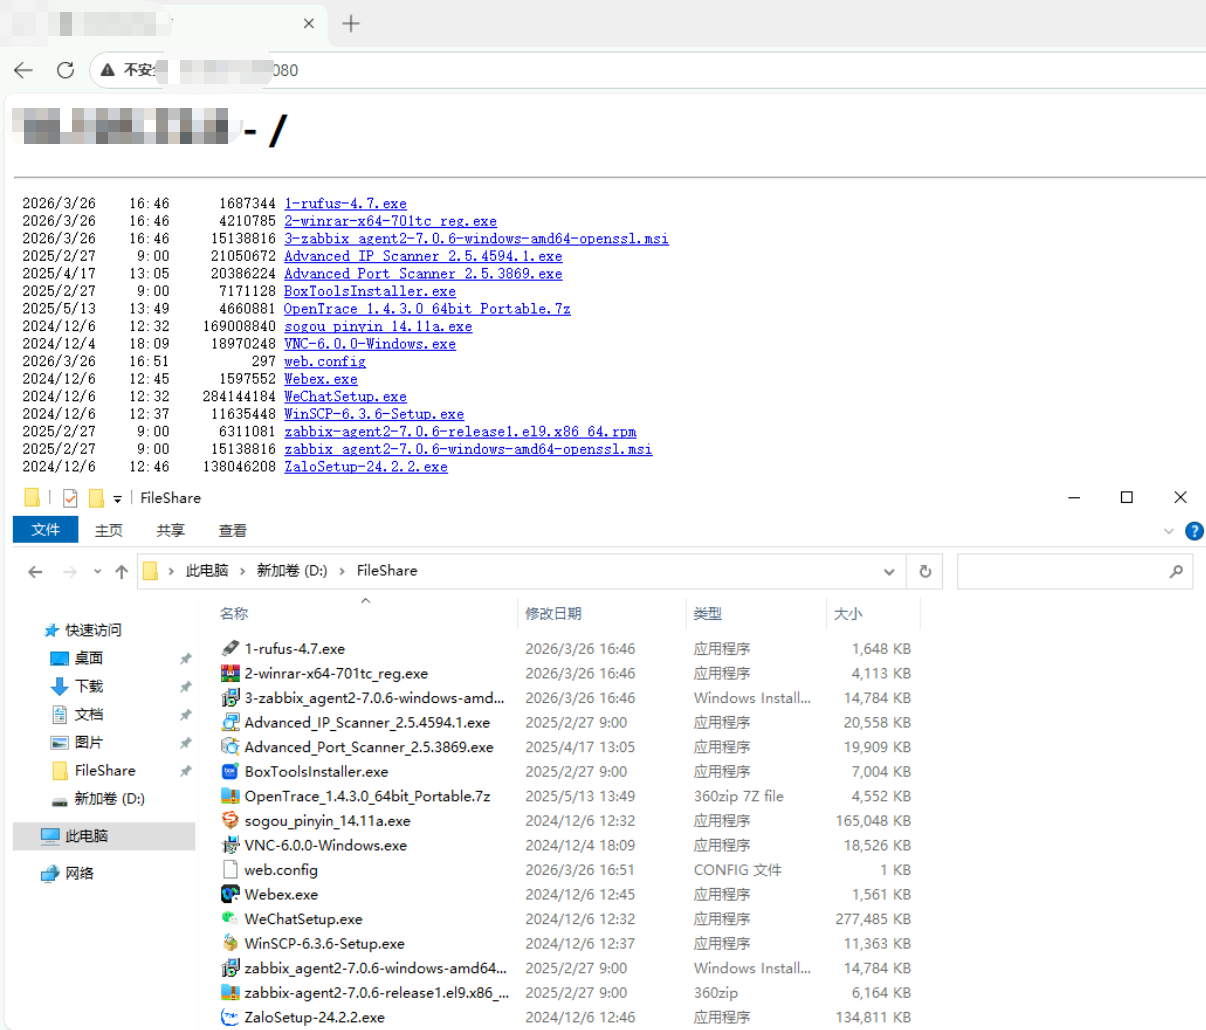The width and height of the screenshot is (1206, 1030).
Task: Open recent locations dropdown arrow
Action: pyautogui.click(x=97, y=572)
